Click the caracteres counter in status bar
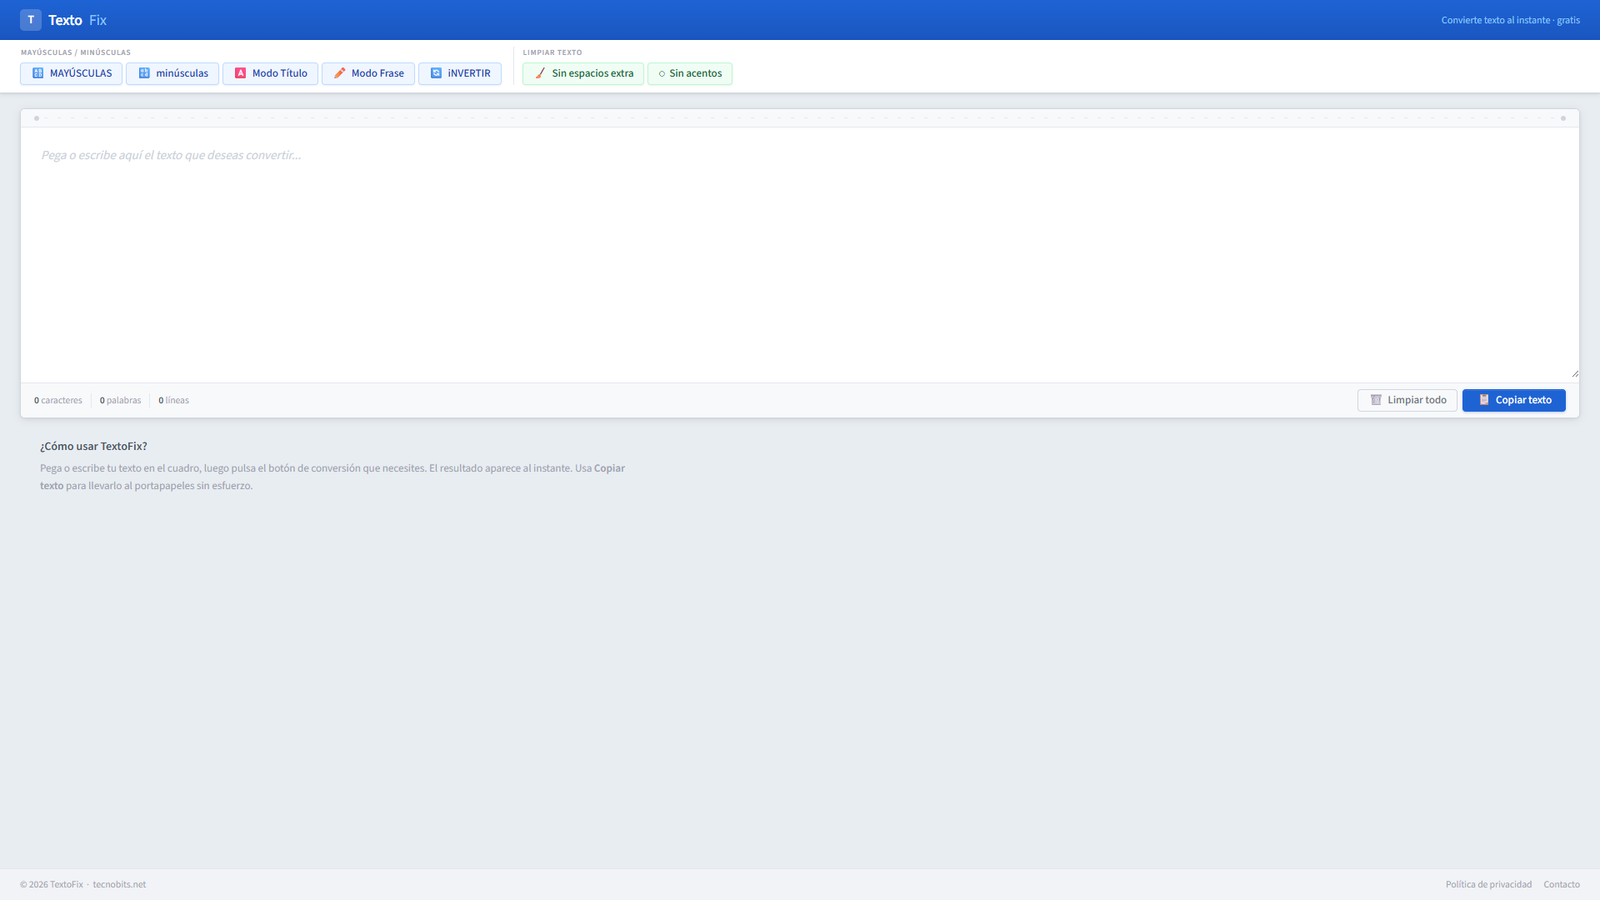This screenshot has width=1600, height=900. 58,400
